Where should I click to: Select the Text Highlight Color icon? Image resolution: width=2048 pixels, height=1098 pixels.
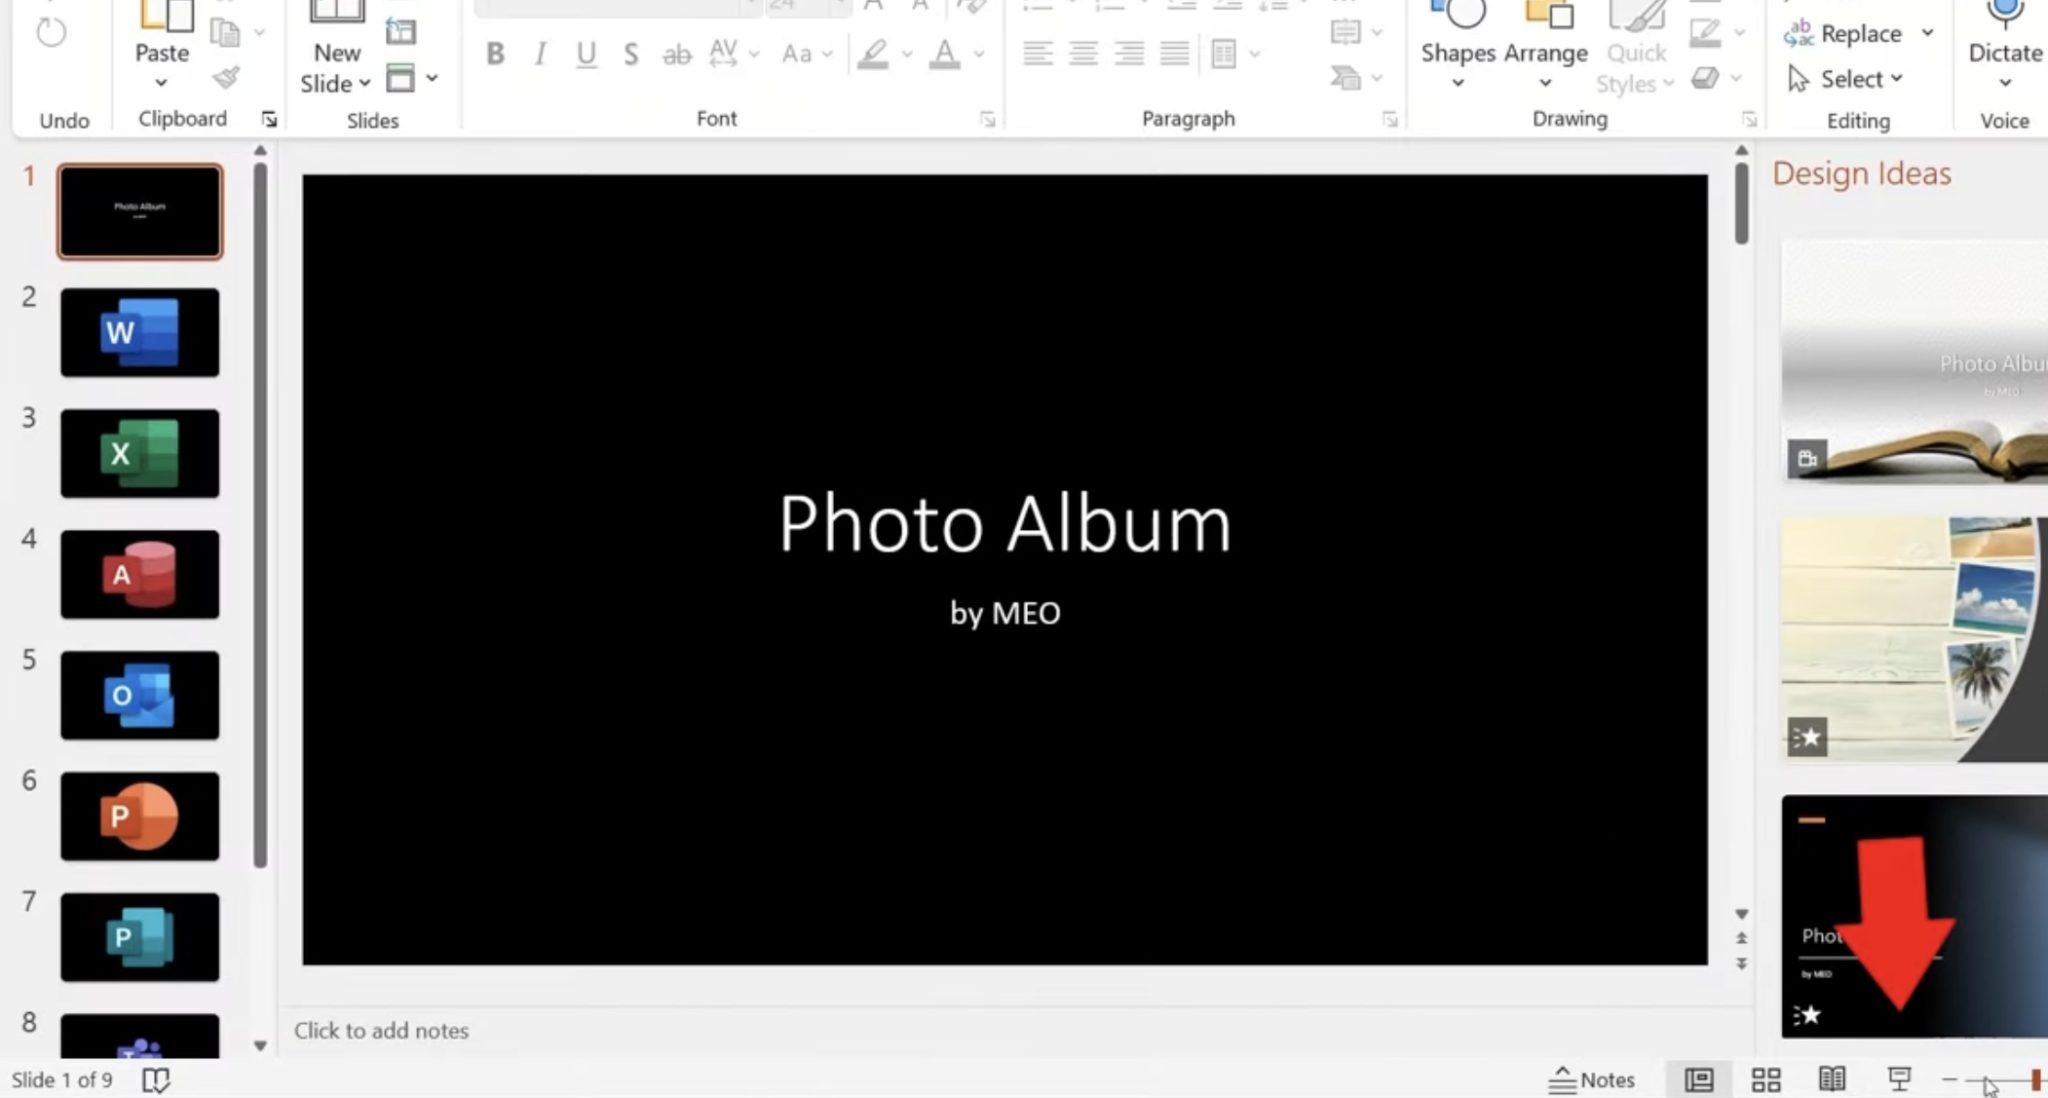coord(874,55)
